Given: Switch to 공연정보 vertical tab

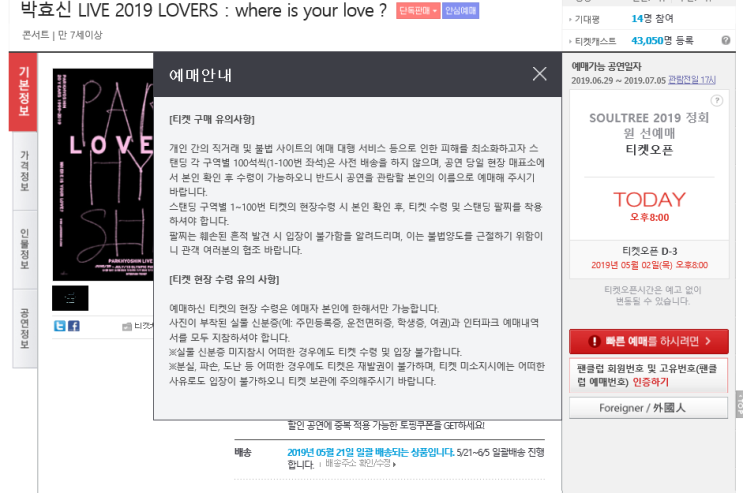Looking at the screenshot, I should click(25, 329).
